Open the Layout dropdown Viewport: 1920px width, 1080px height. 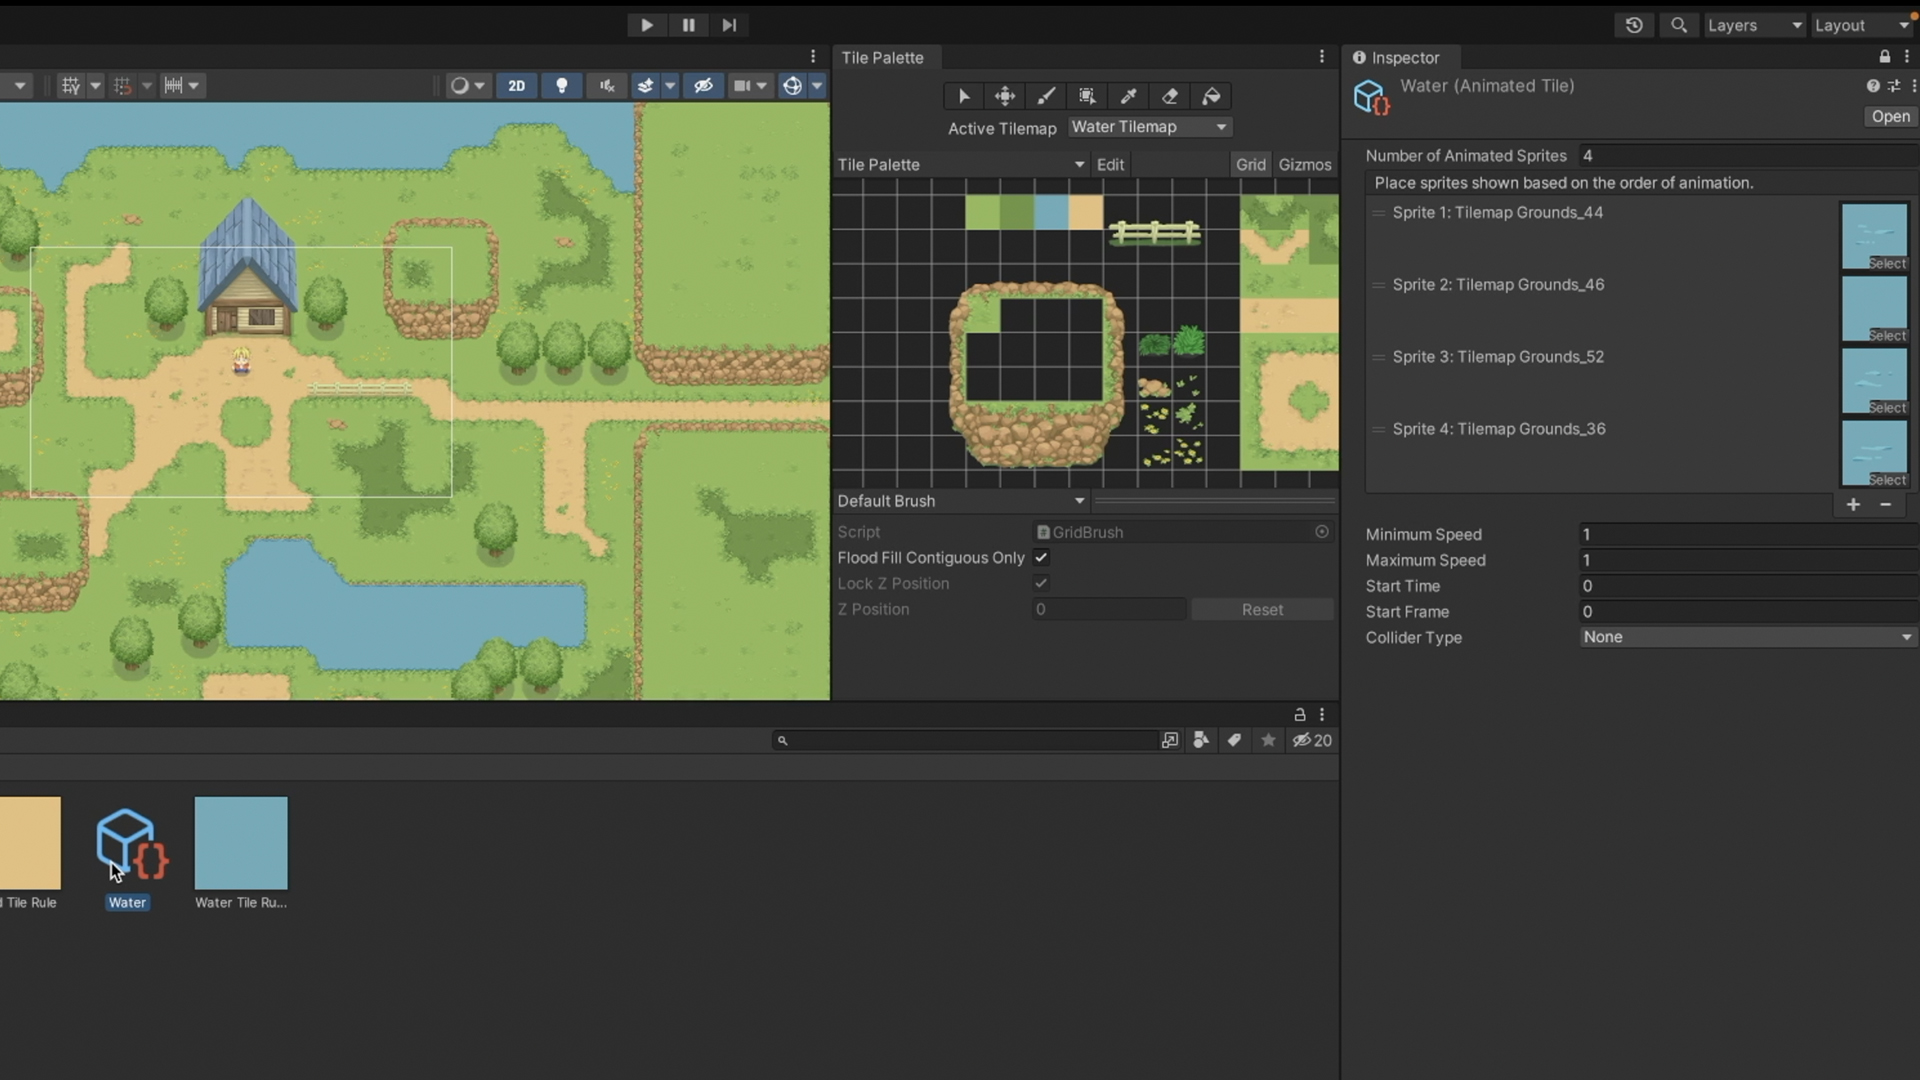1861,25
